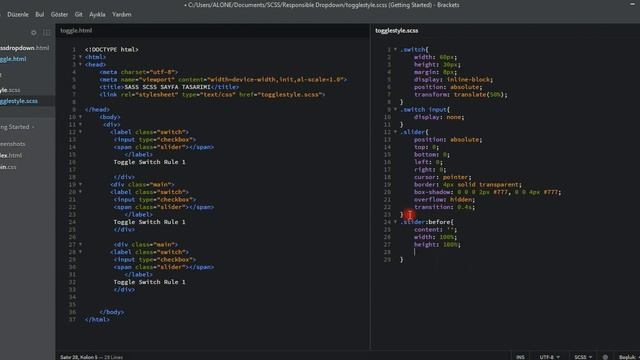Open the SCSS language mode dropdown

(583, 357)
